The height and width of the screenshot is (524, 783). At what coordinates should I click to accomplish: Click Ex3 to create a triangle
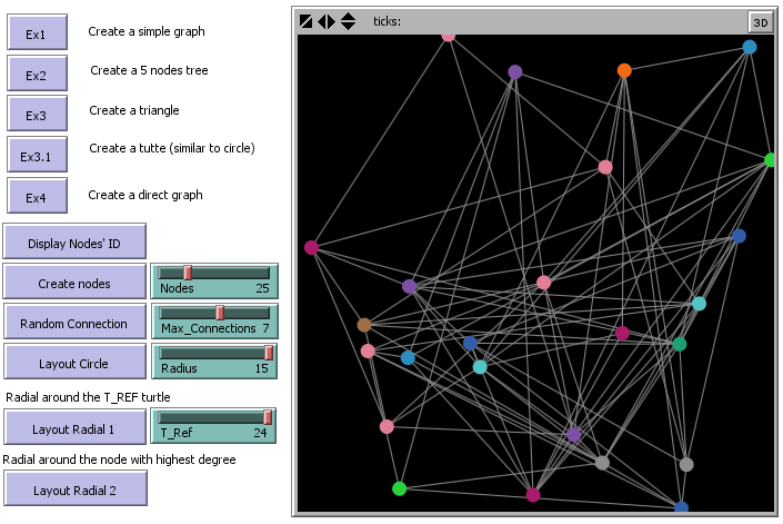point(37,114)
